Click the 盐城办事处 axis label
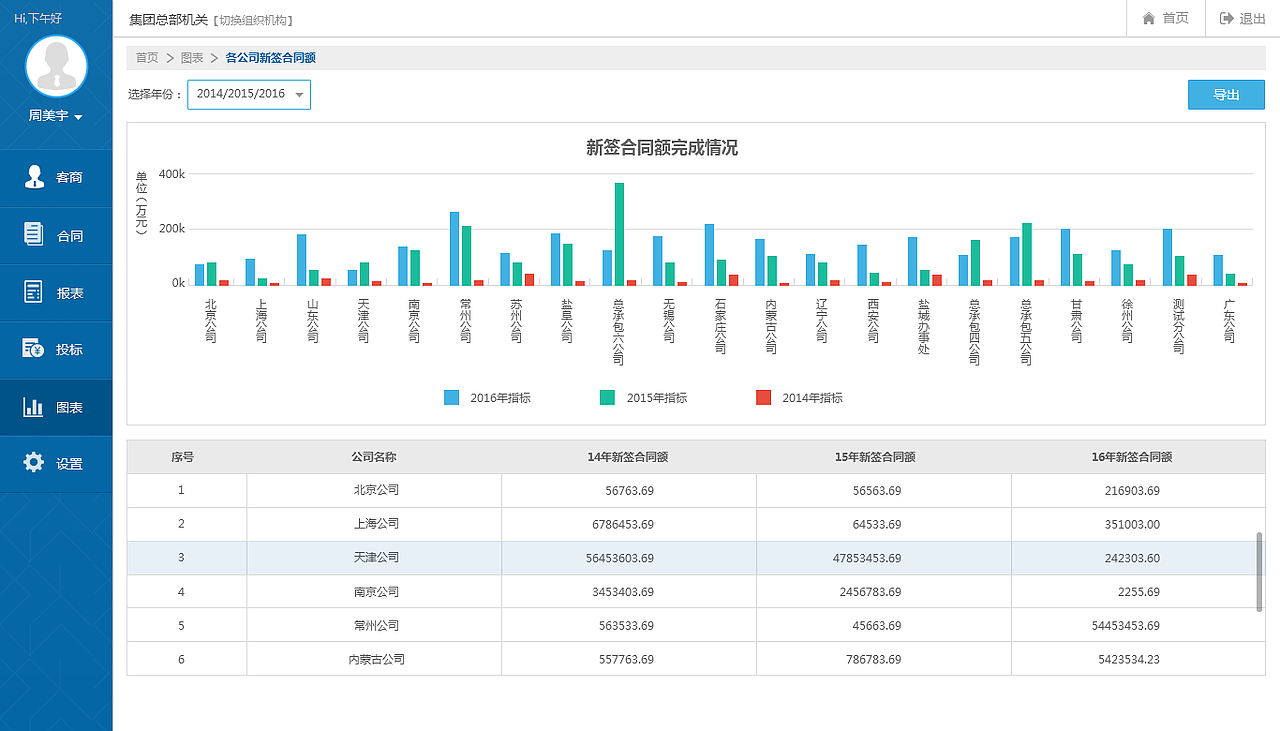This screenshot has width=1280, height=731. coord(924,326)
